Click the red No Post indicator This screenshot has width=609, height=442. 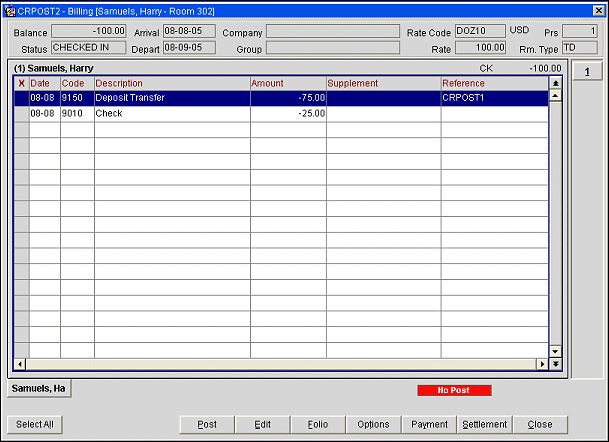(455, 390)
